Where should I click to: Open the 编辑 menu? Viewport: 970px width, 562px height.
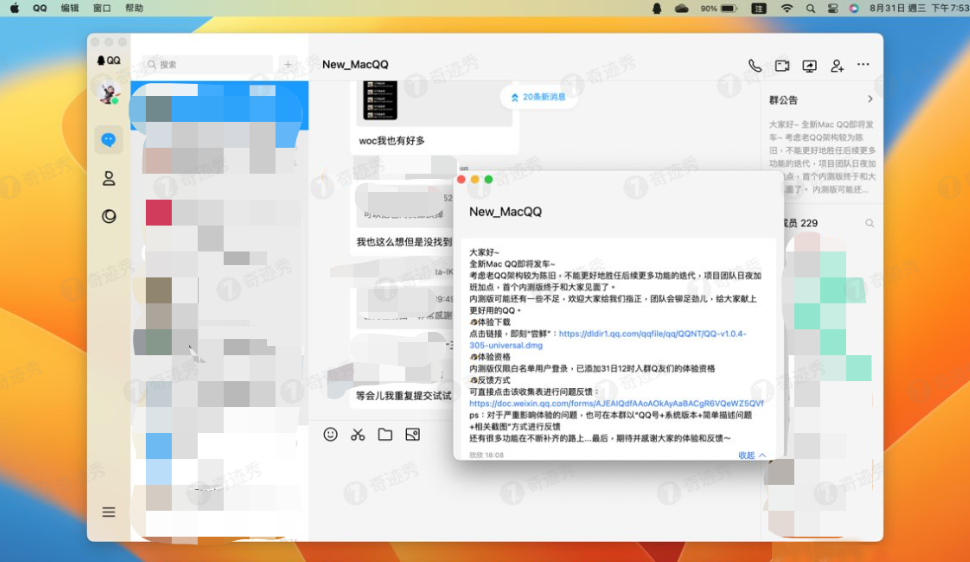click(x=70, y=8)
